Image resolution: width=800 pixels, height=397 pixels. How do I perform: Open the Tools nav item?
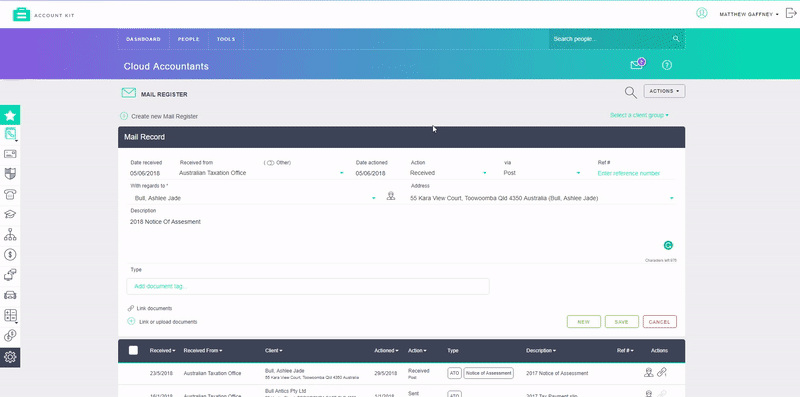[x=226, y=39]
